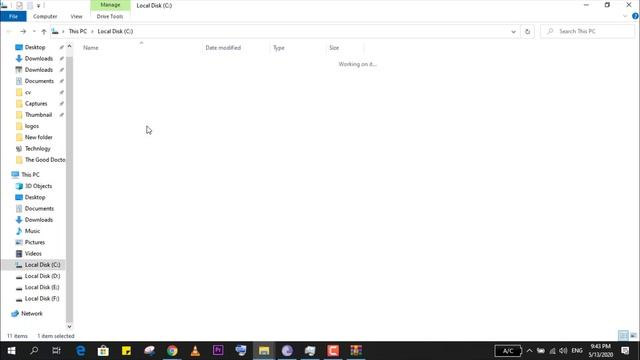This screenshot has width=640, height=360.
Task: Open Adobe Premiere Pro from taskbar
Action: (x=218, y=351)
